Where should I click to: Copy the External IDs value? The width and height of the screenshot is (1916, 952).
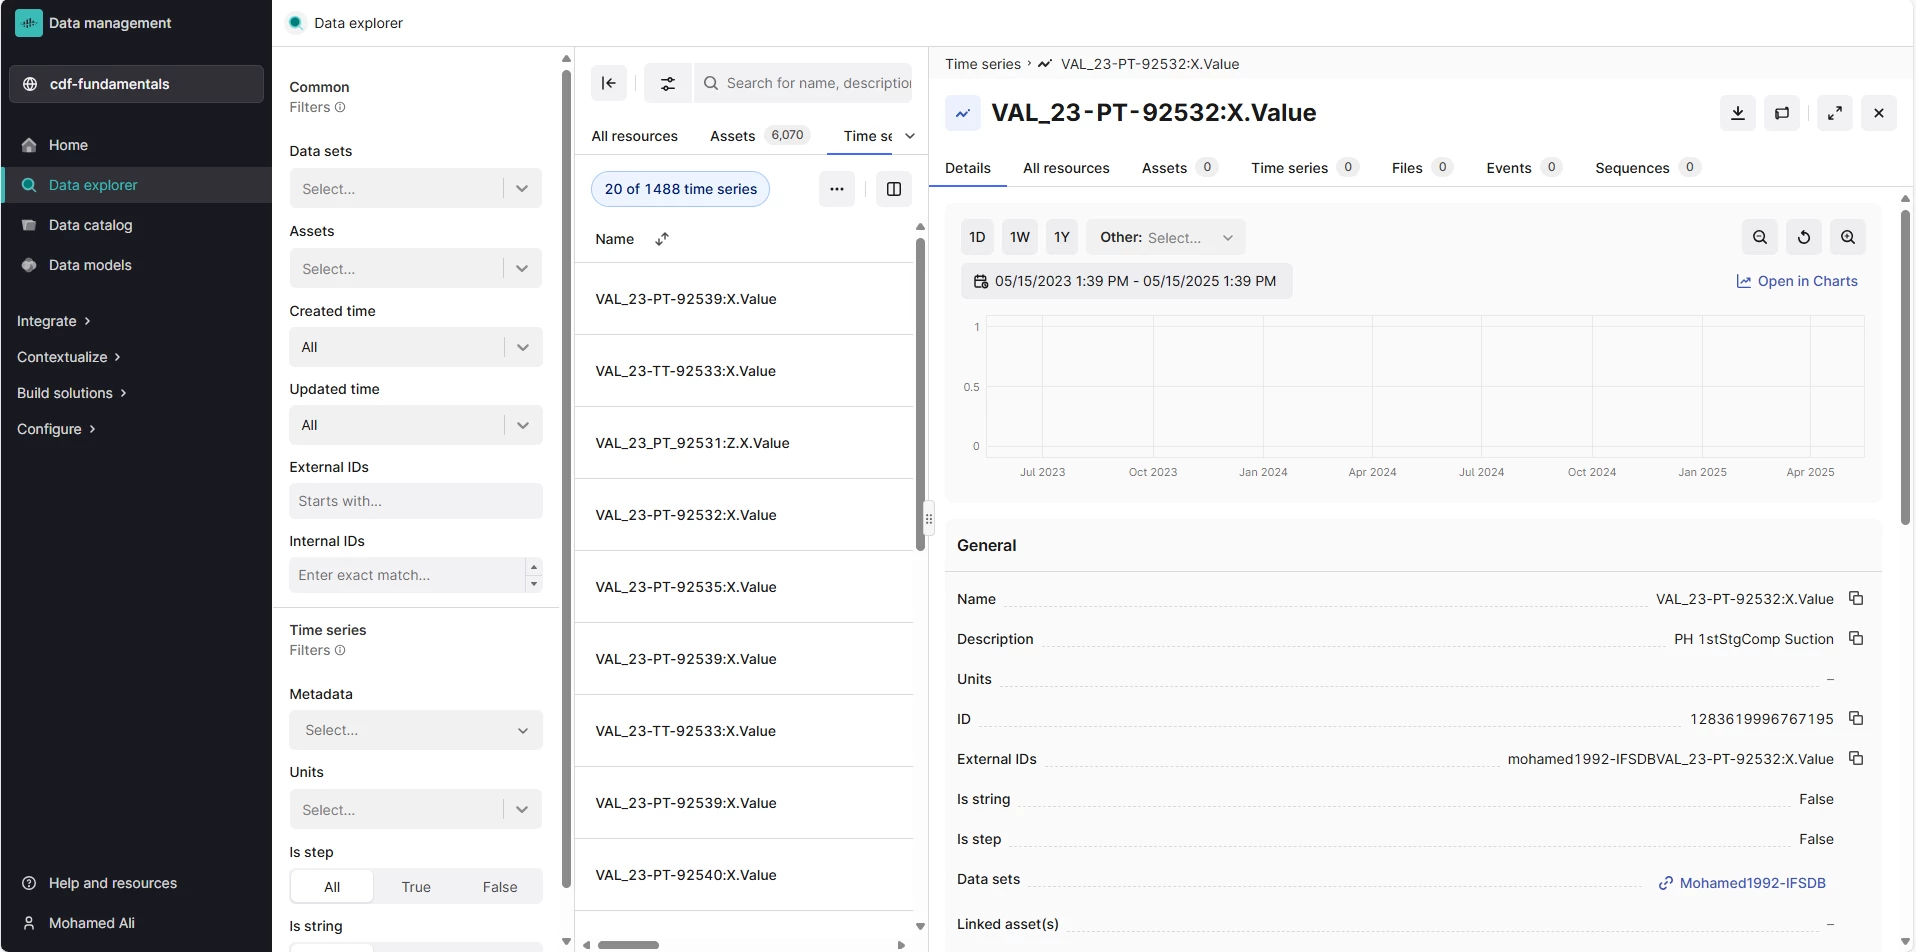pyautogui.click(x=1856, y=758)
